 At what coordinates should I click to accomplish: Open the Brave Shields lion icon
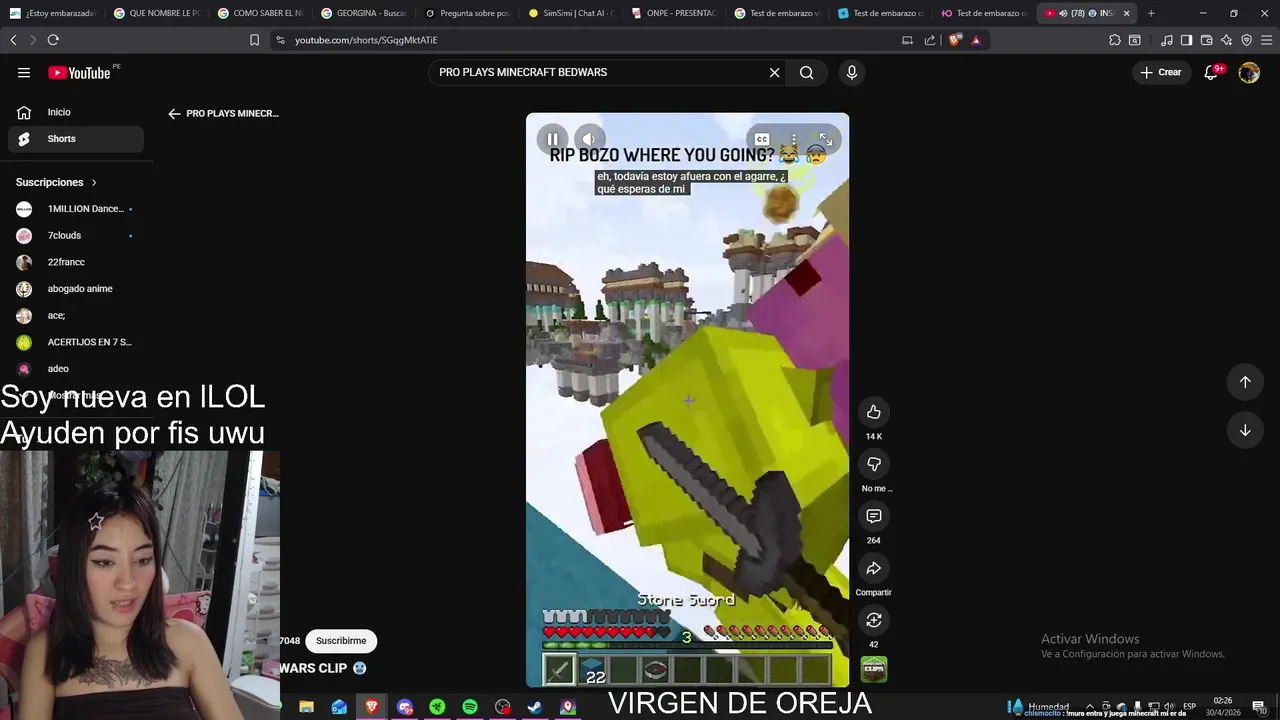point(954,40)
